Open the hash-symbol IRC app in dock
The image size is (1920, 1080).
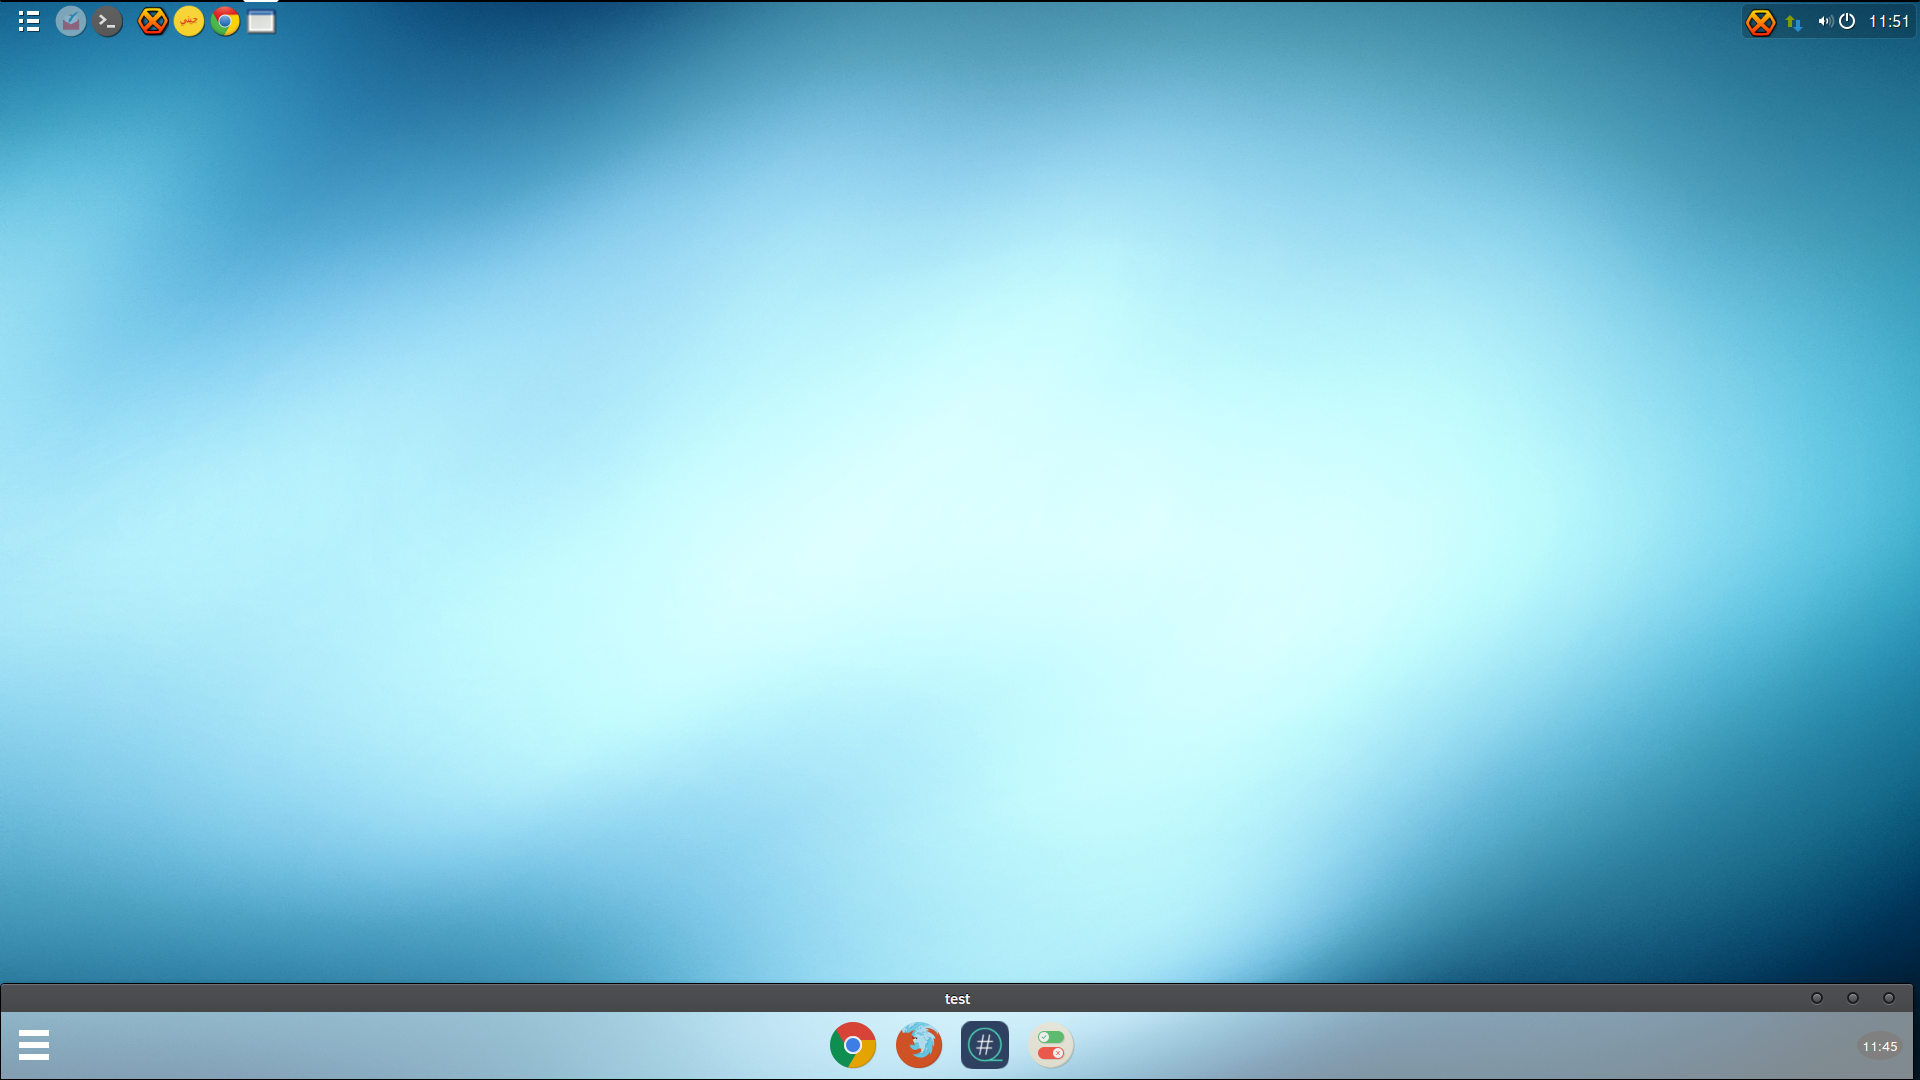point(985,1045)
